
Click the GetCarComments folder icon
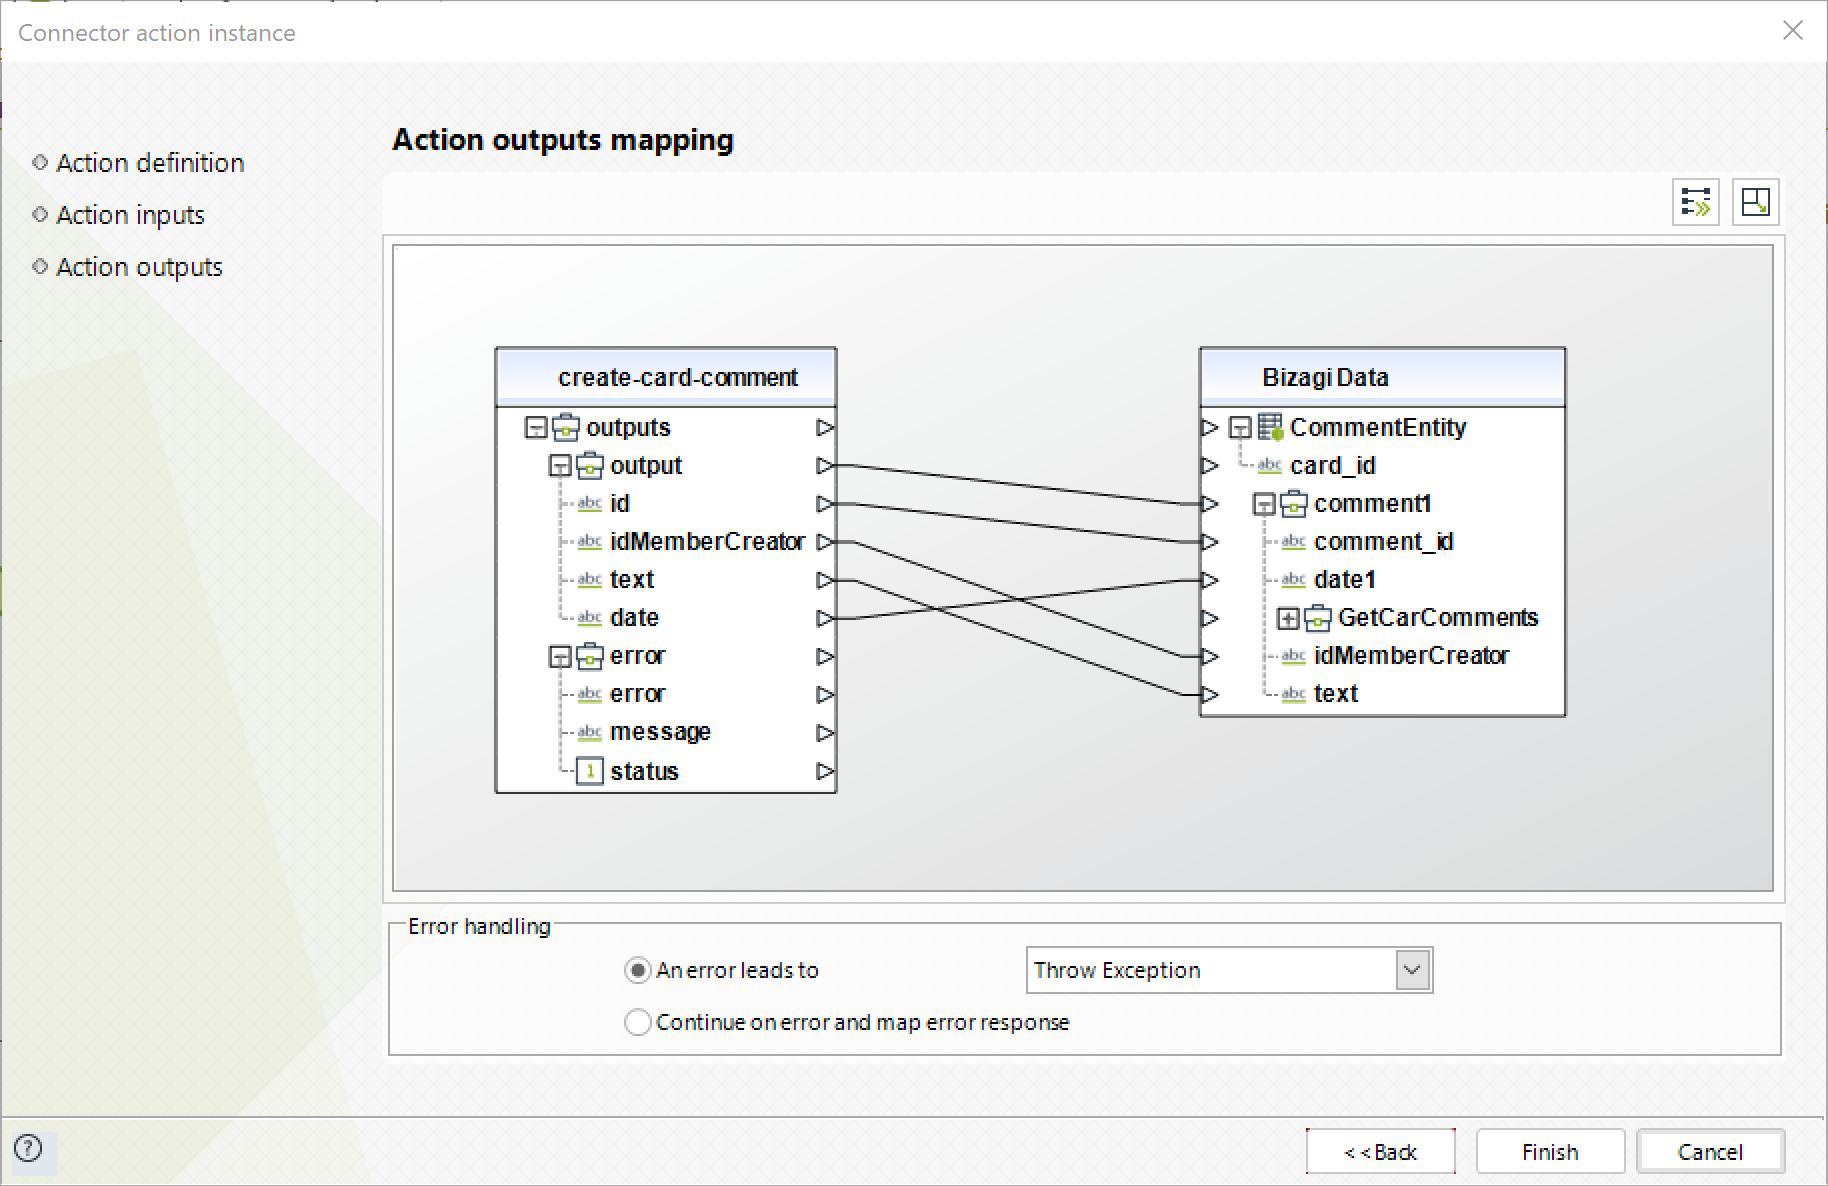[x=1318, y=618]
